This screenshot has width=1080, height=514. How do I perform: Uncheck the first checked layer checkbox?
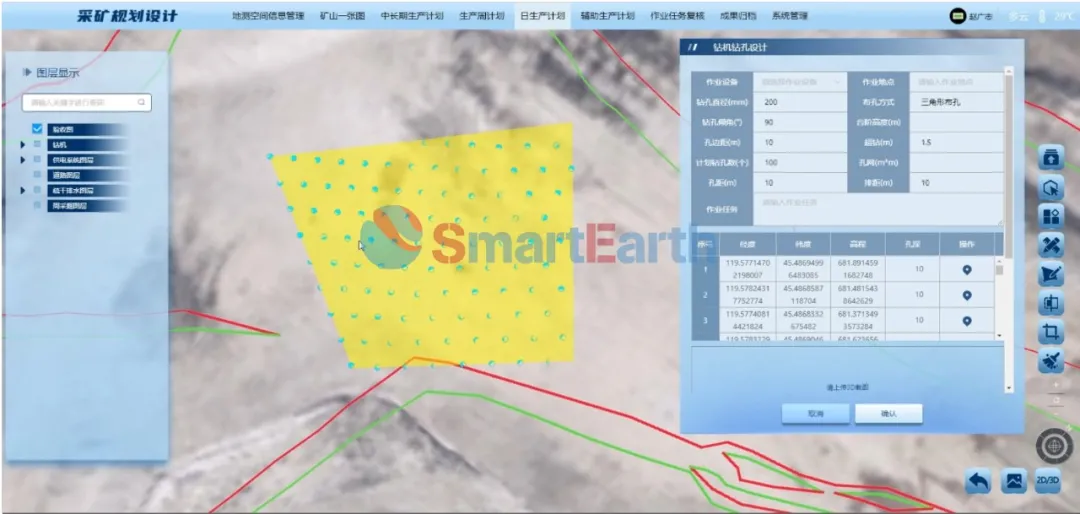[x=37, y=129]
